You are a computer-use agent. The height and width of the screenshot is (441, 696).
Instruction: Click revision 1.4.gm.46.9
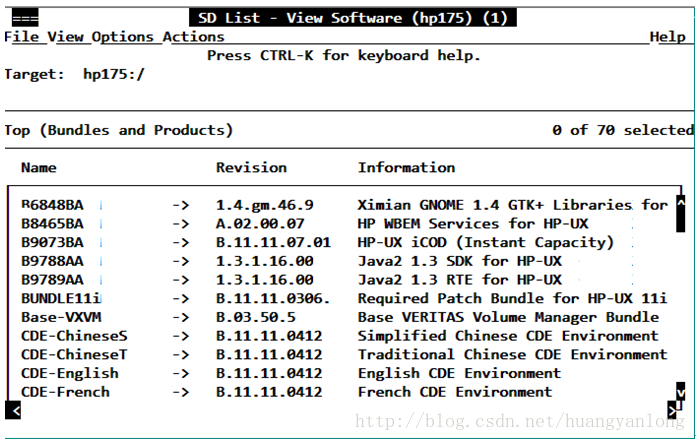point(265,205)
